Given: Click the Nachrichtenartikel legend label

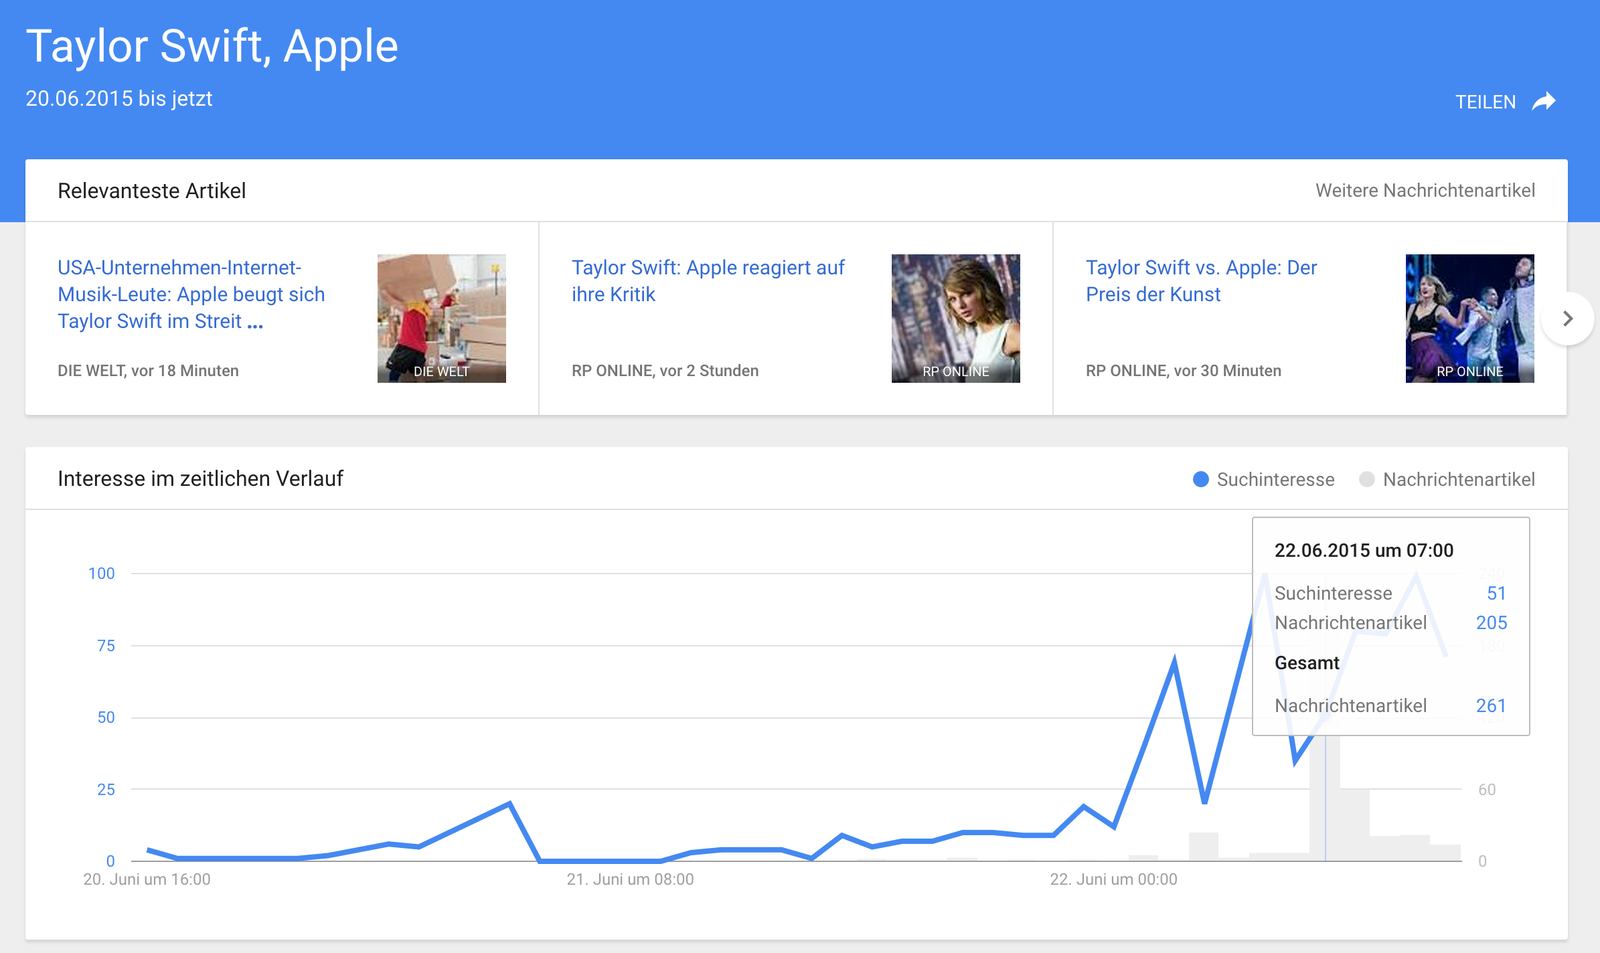Looking at the screenshot, I should point(1458,479).
